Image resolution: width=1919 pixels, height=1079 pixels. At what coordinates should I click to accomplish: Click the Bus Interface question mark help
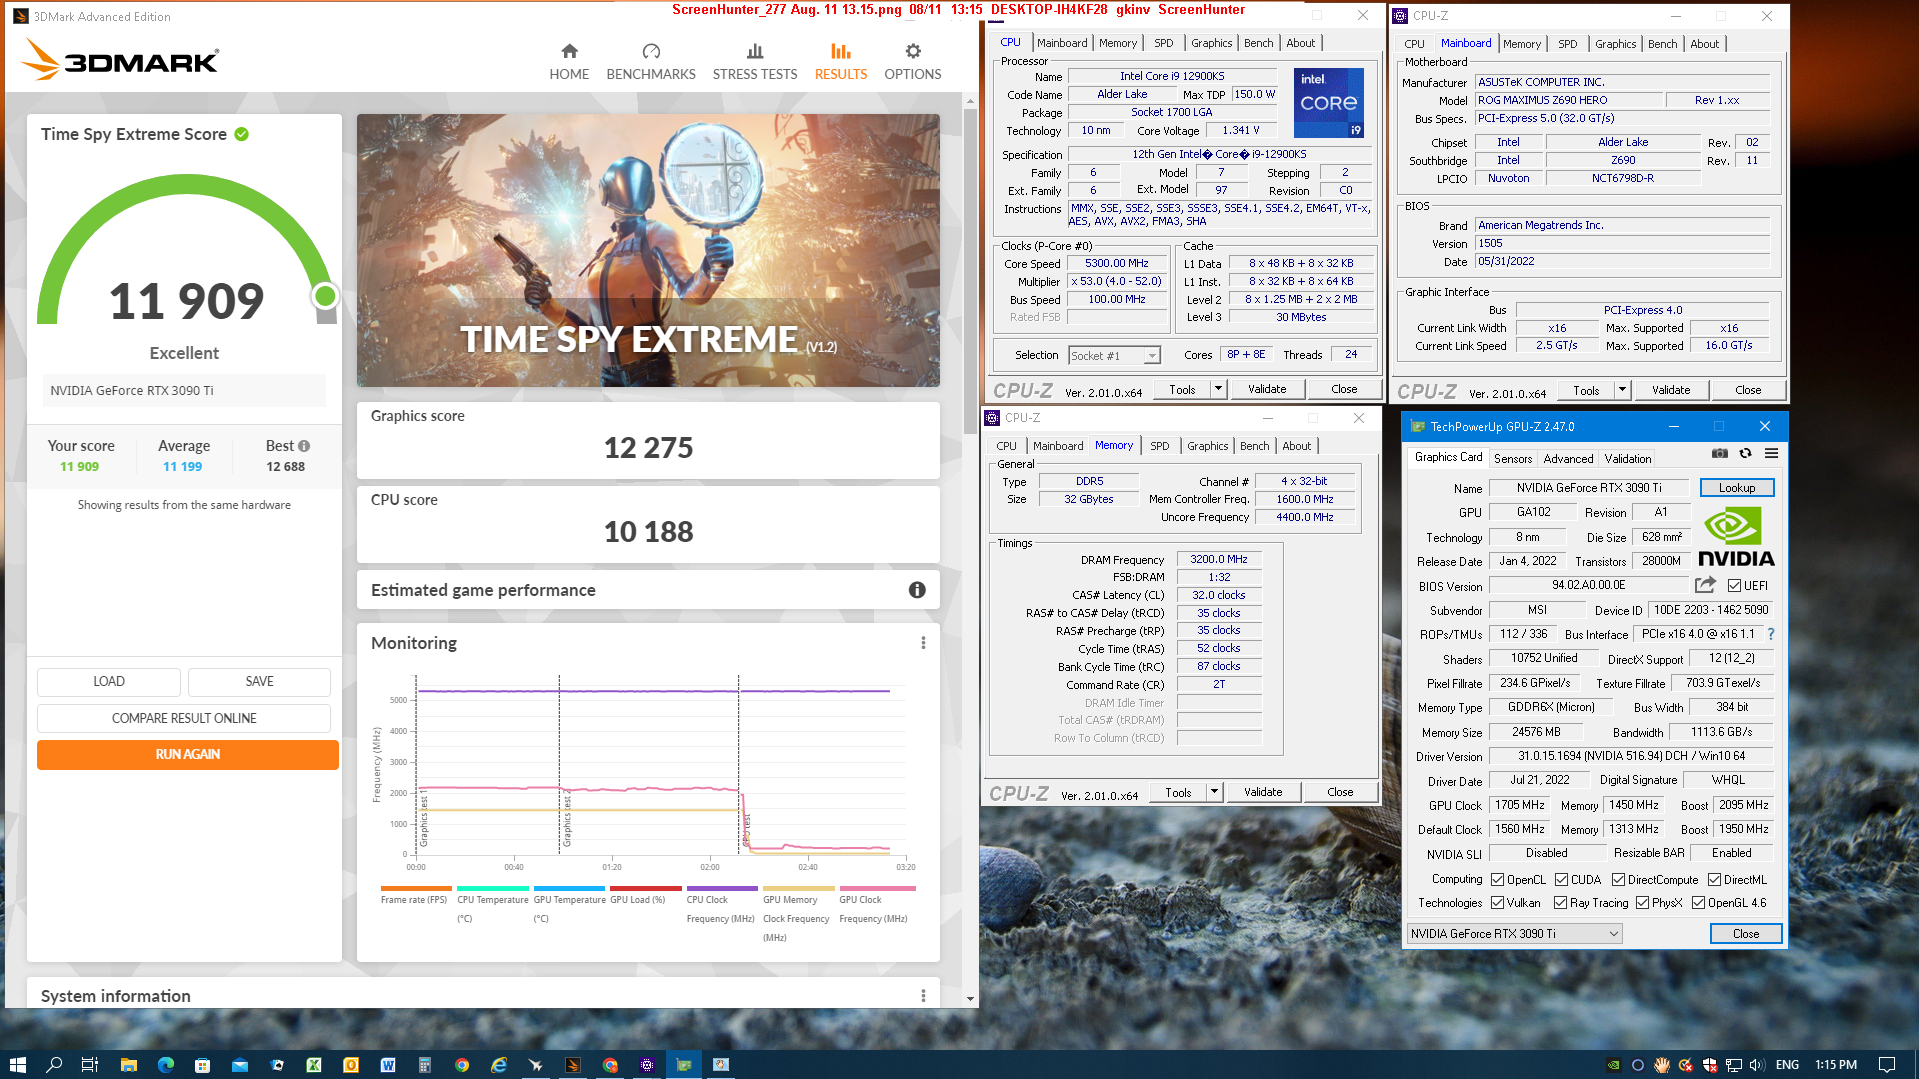coord(1771,634)
